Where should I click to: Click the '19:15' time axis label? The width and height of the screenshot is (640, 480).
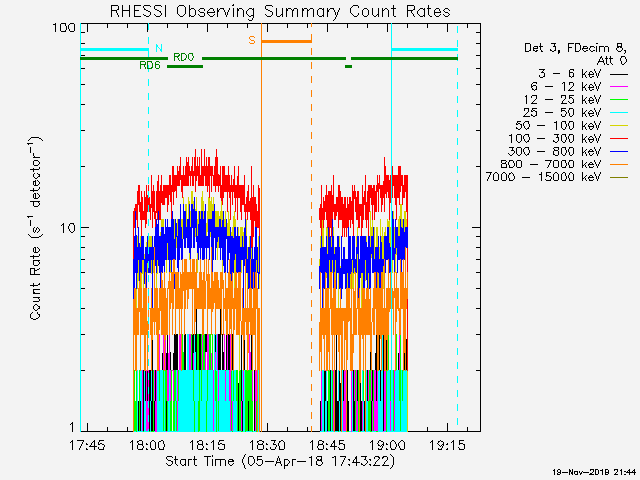[447, 445]
